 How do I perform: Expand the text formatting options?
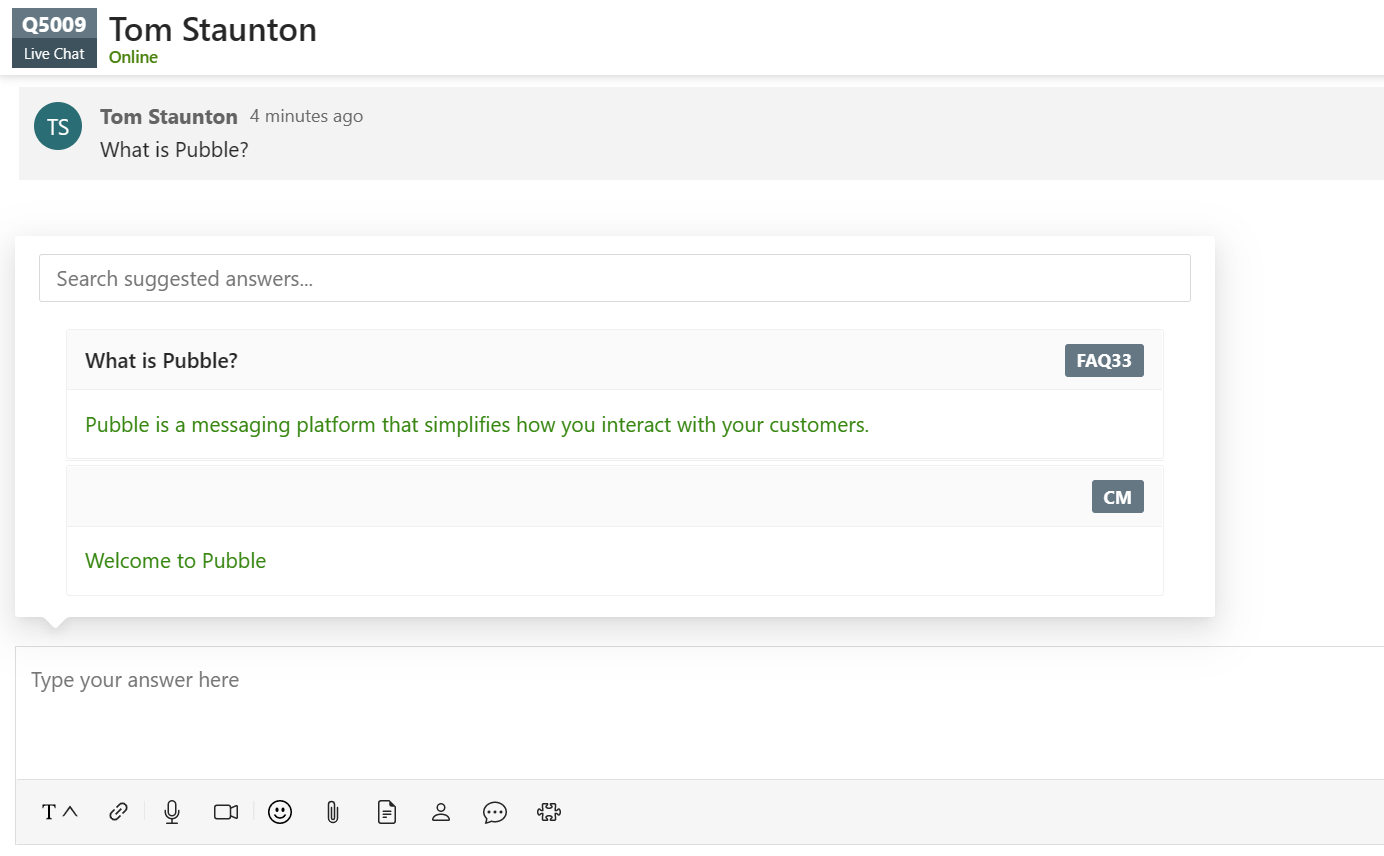pyautogui.click(x=58, y=812)
